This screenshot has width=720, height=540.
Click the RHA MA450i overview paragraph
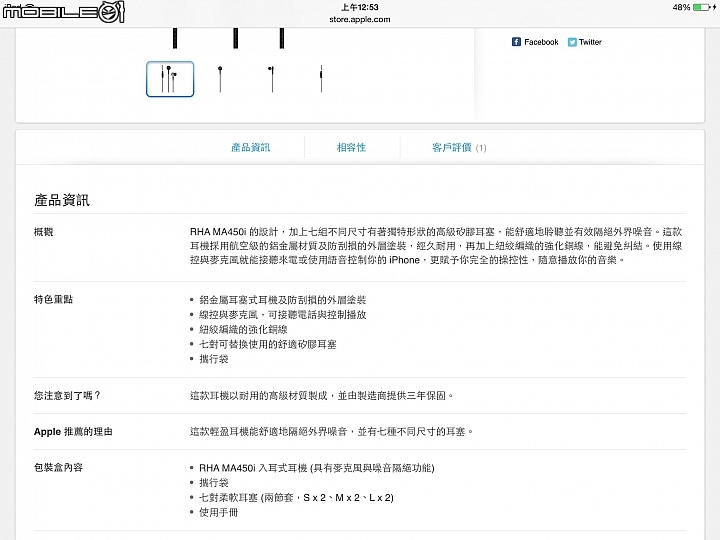(x=436, y=246)
